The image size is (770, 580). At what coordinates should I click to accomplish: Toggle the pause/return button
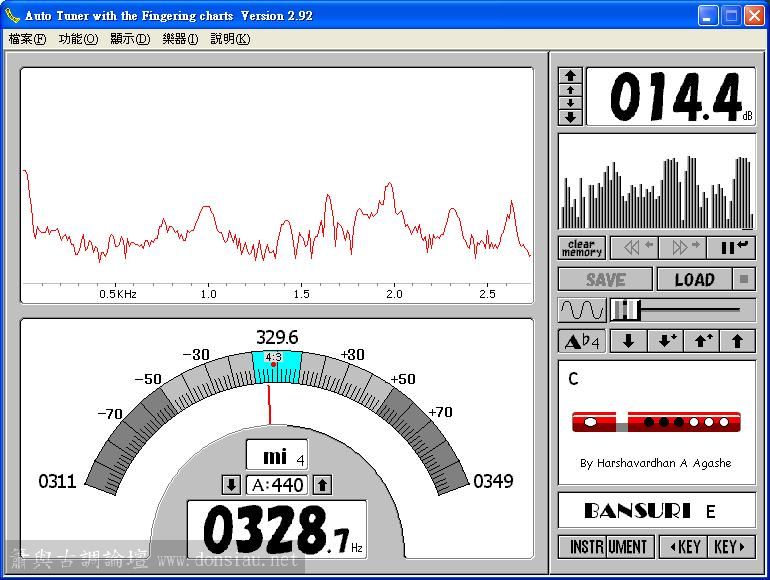pos(731,247)
